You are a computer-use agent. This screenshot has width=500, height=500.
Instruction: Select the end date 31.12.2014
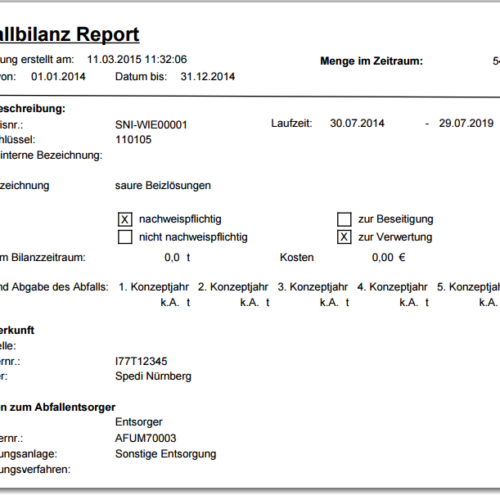click(208, 77)
